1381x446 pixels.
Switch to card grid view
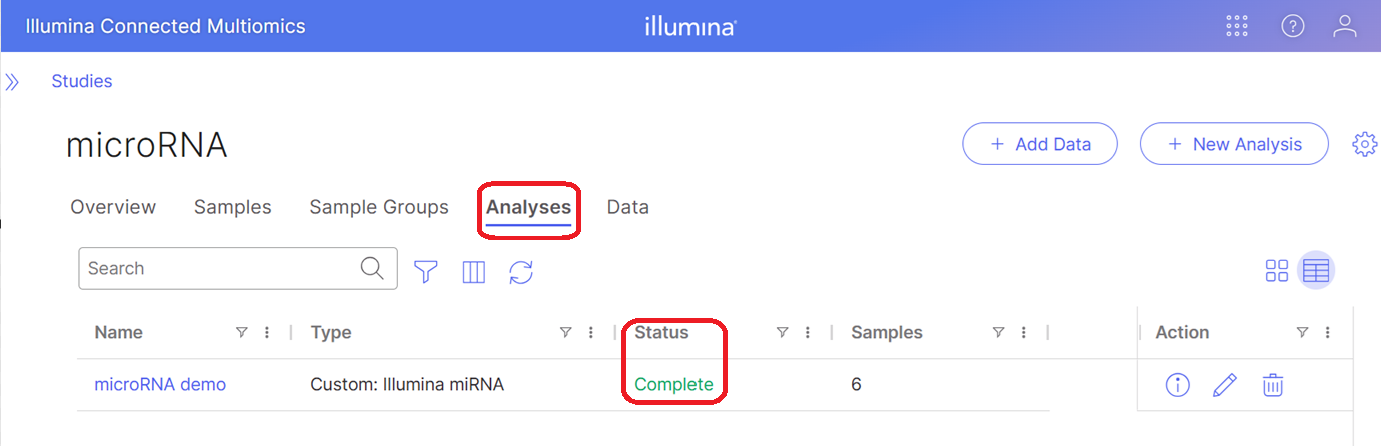click(x=1277, y=270)
